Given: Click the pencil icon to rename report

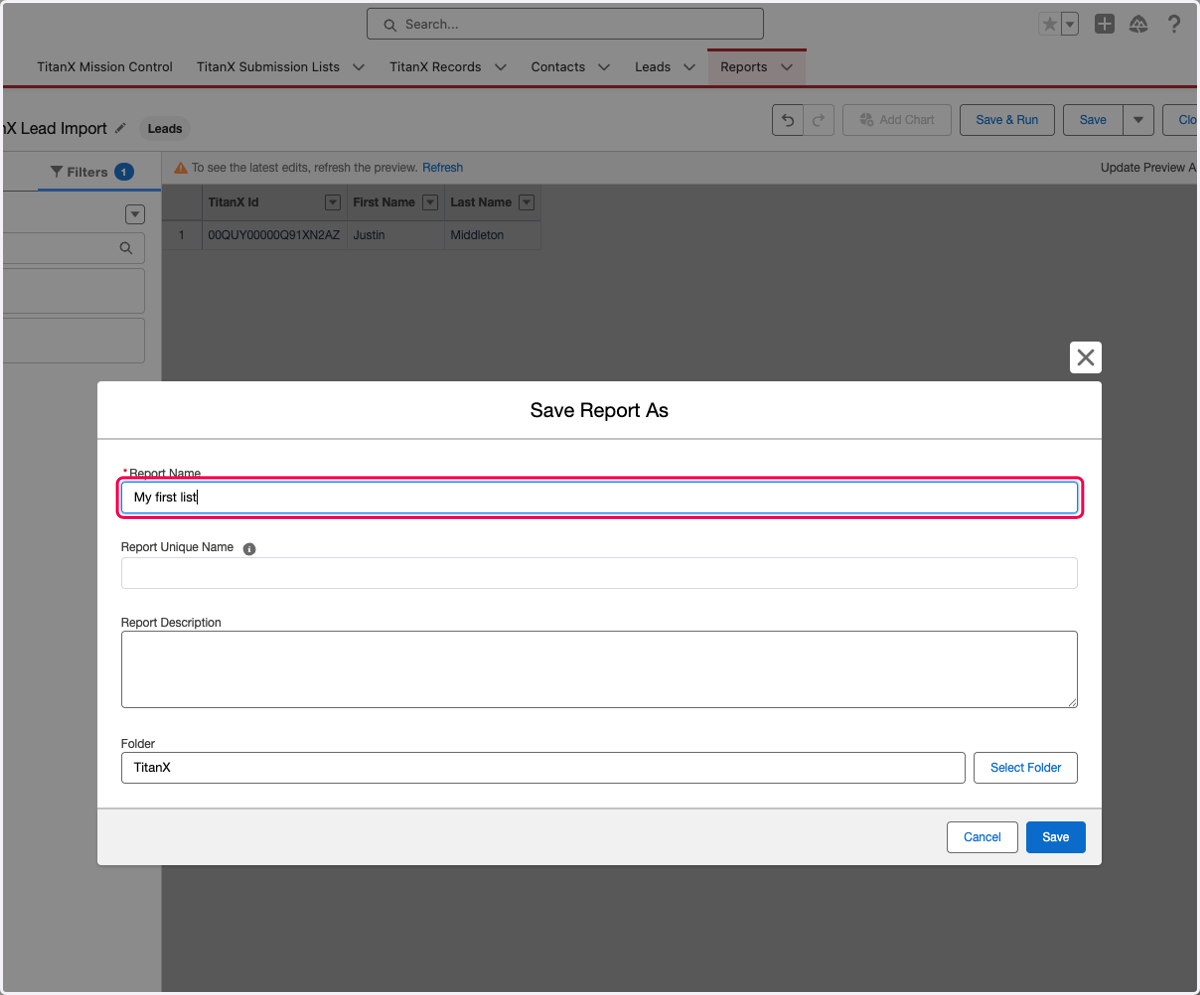Looking at the screenshot, I should [x=121, y=128].
